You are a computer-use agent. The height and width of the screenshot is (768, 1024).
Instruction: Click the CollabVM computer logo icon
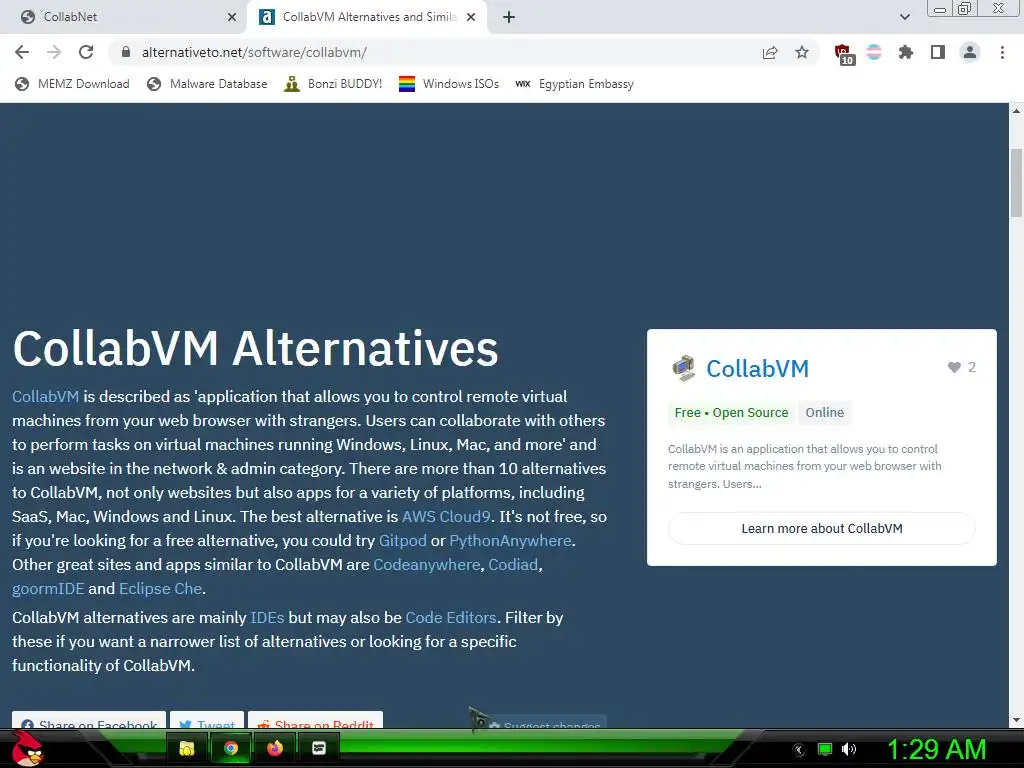683,368
